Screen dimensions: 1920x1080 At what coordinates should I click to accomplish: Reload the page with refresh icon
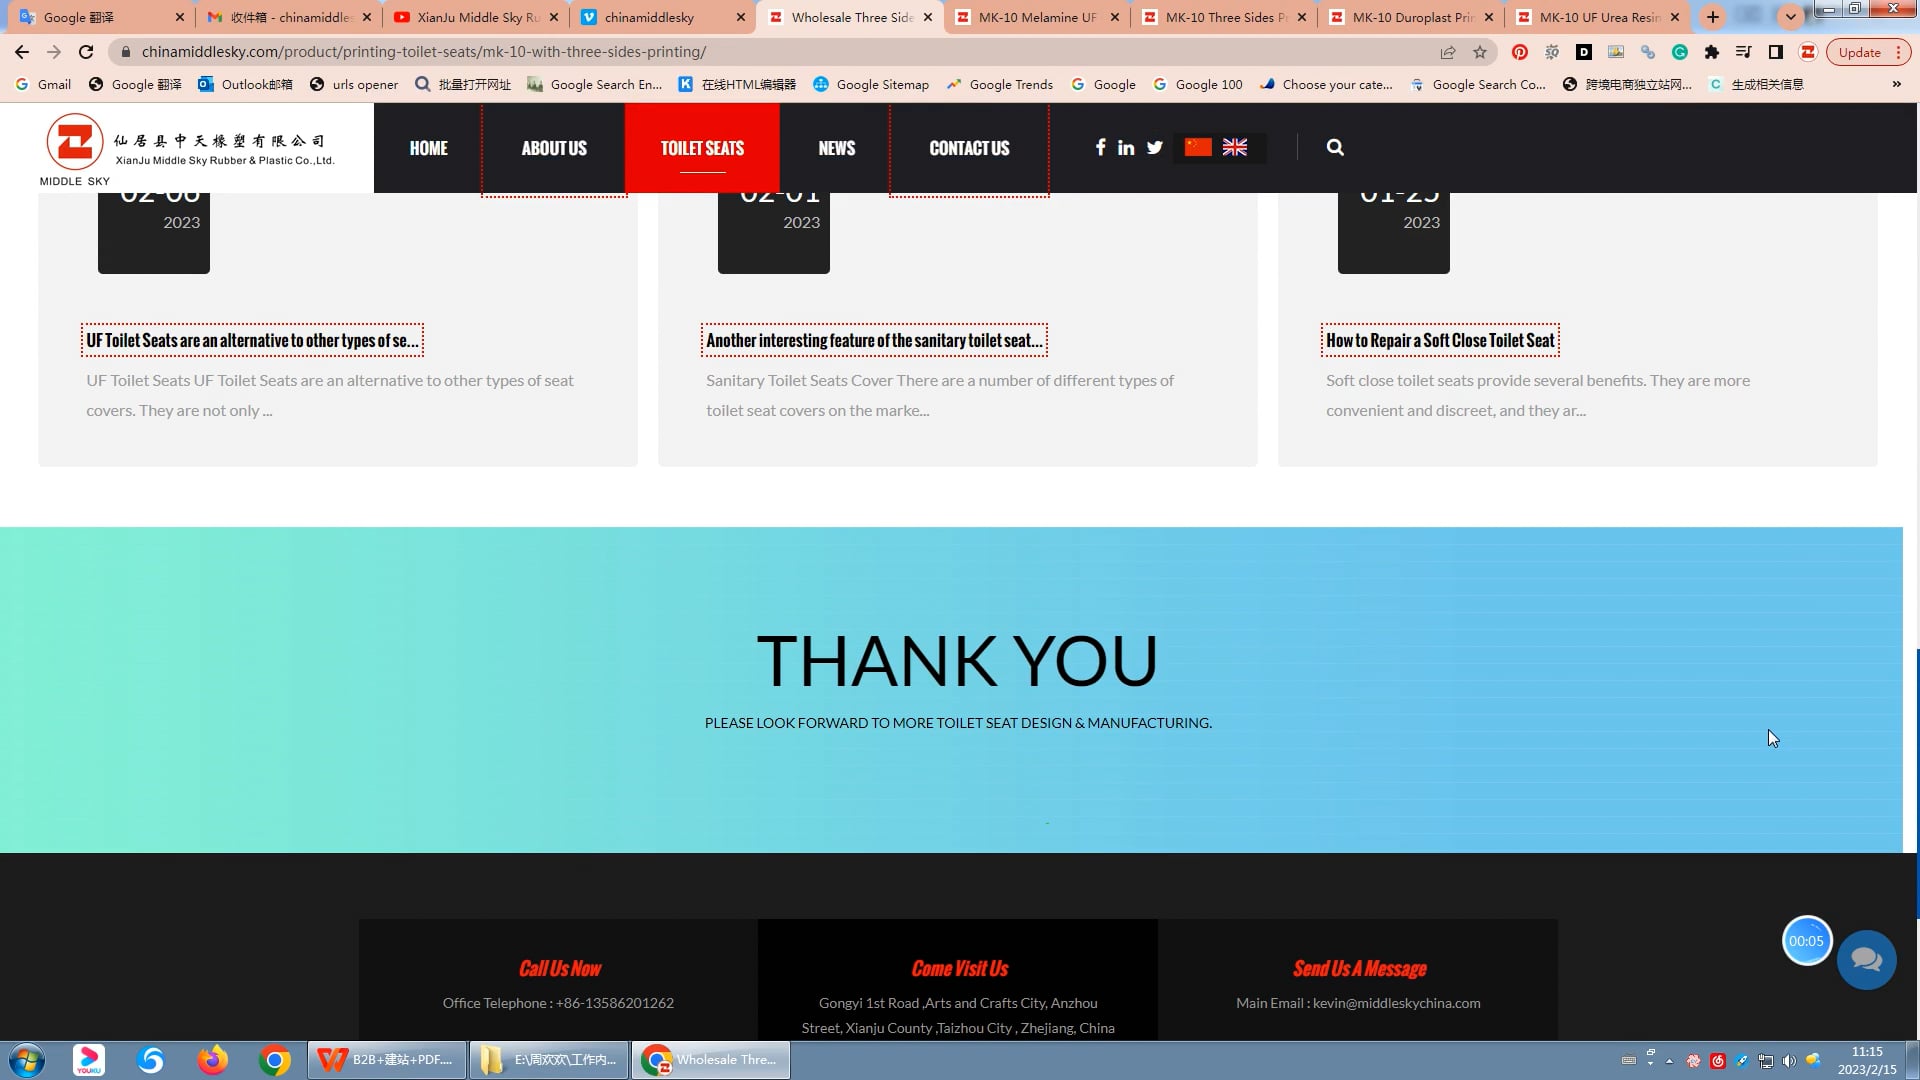pyautogui.click(x=86, y=52)
